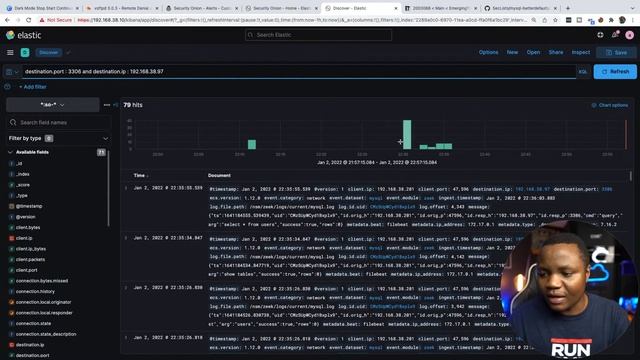
Task: Switch to the Dark Mode Stop Start tab
Action: [43, 8]
